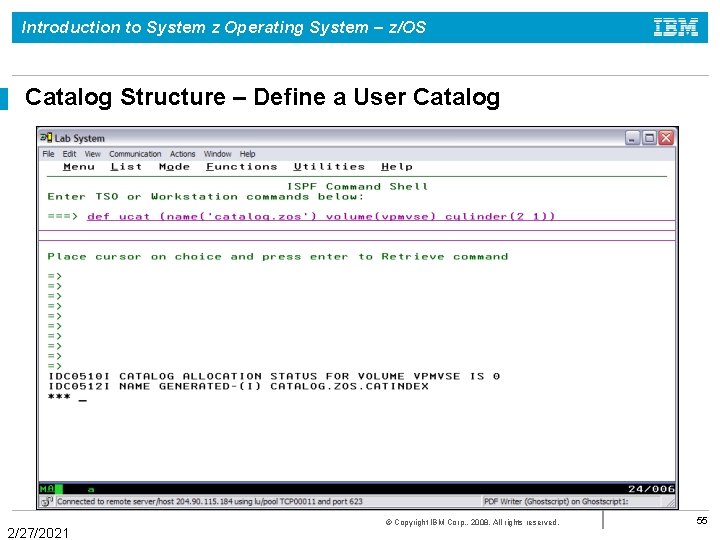Click the IDC0512I NAME GENERATED message
This screenshot has height=540, width=720.
point(238,387)
